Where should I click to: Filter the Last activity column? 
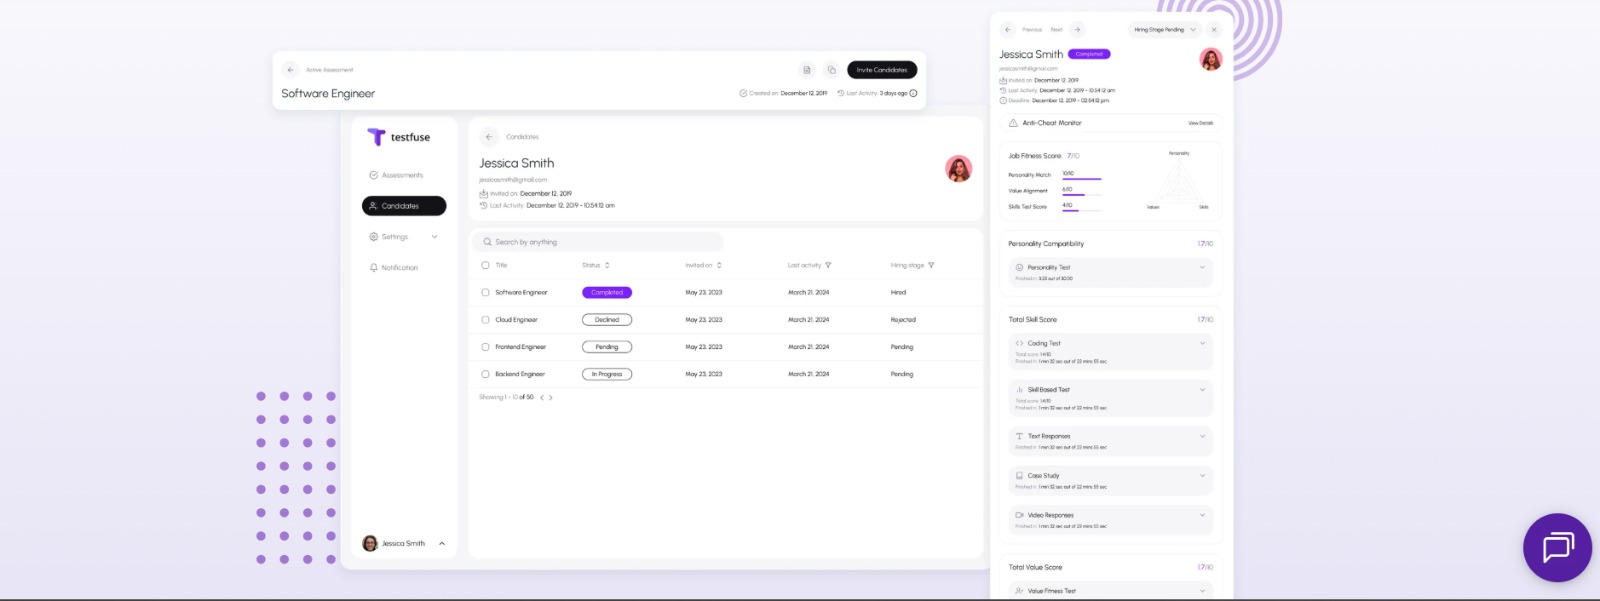(x=828, y=266)
